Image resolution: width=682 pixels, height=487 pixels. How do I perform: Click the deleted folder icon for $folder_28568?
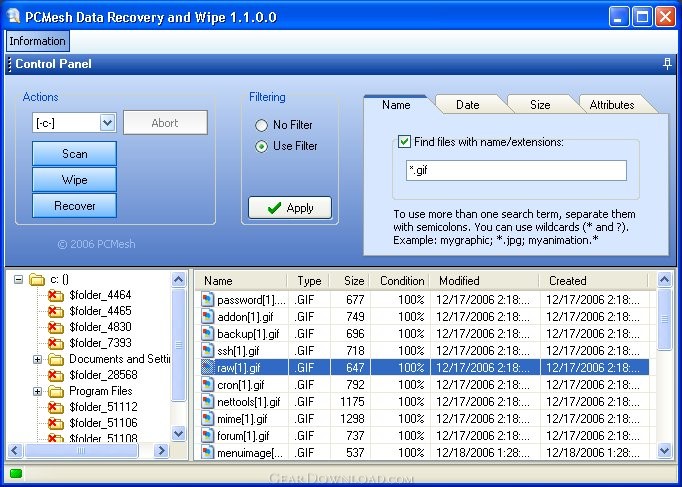click(55, 375)
